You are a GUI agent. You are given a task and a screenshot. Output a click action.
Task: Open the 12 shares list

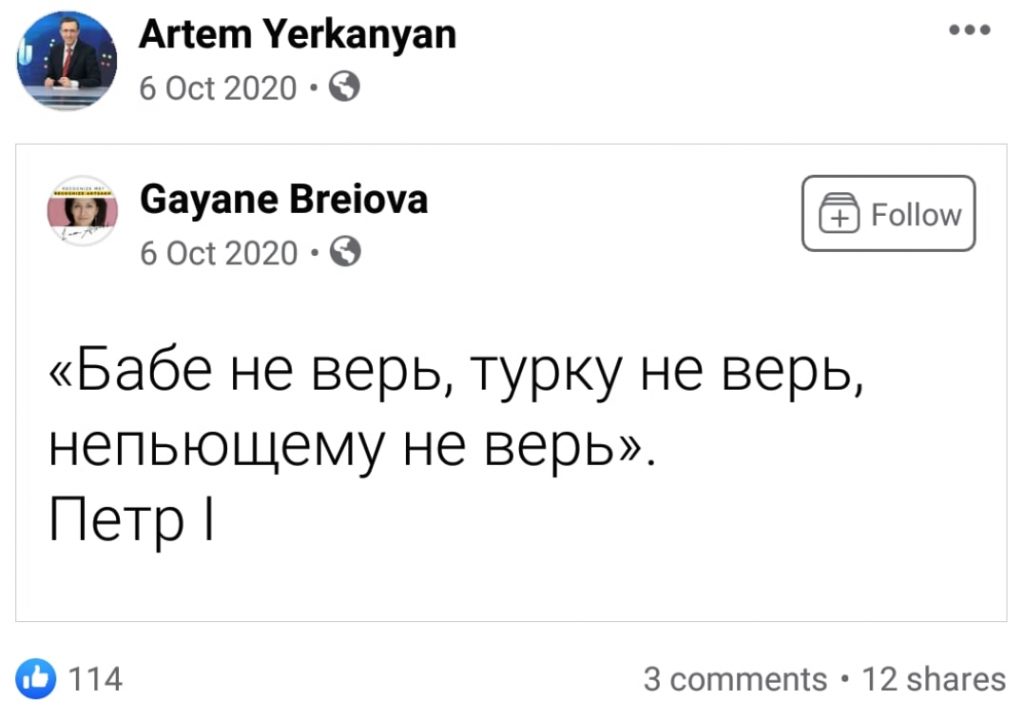click(x=934, y=680)
